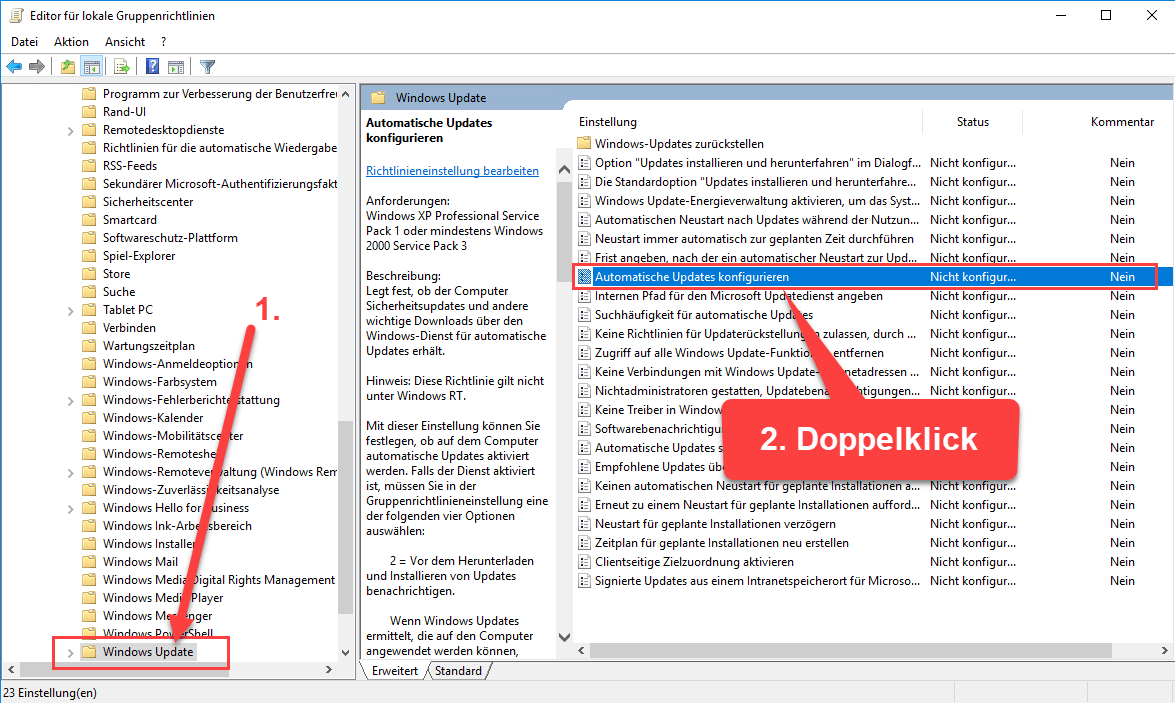Expand the Windows Update tree node
This screenshot has width=1175, height=703.
click(70, 652)
